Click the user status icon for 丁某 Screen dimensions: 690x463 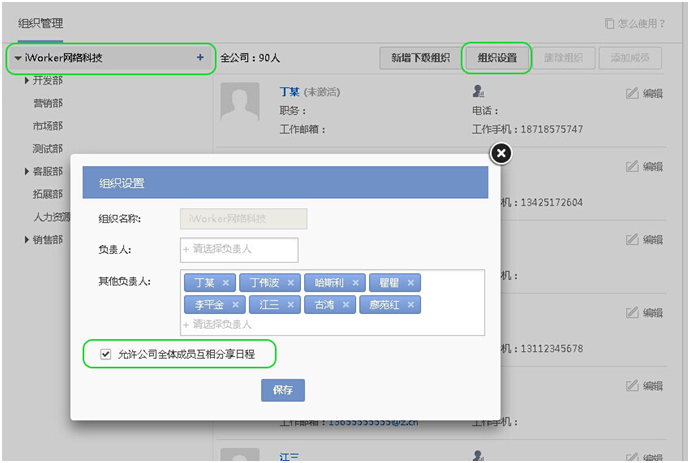click(x=478, y=91)
